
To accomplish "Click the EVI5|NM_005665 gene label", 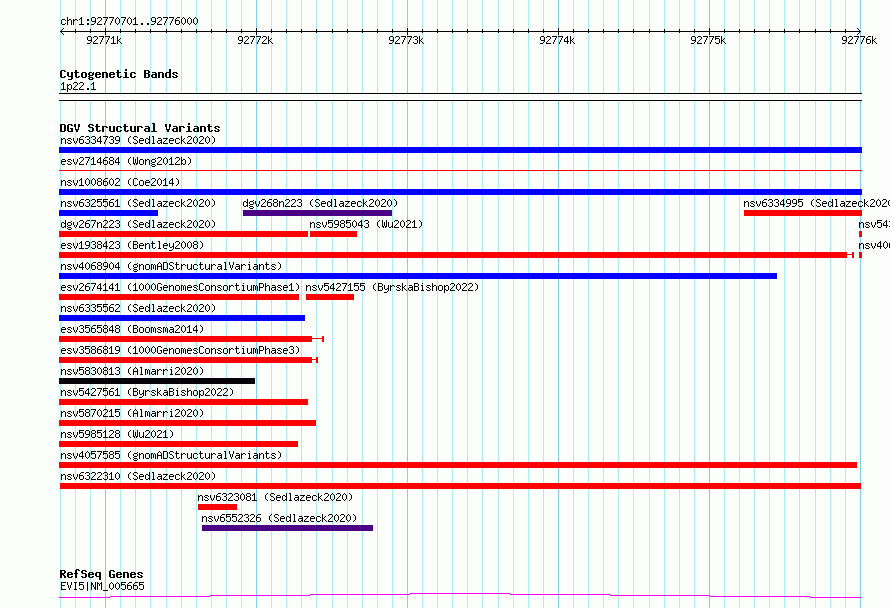I will [x=102, y=586].
